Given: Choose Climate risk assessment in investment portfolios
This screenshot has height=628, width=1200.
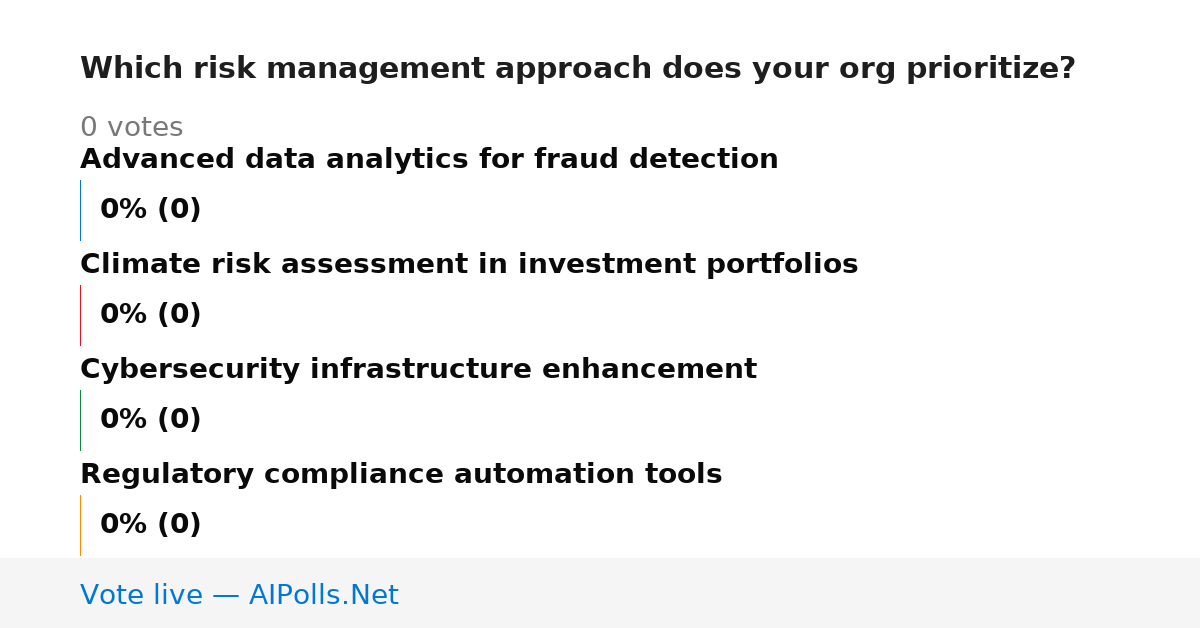Looking at the screenshot, I should click(x=469, y=264).
